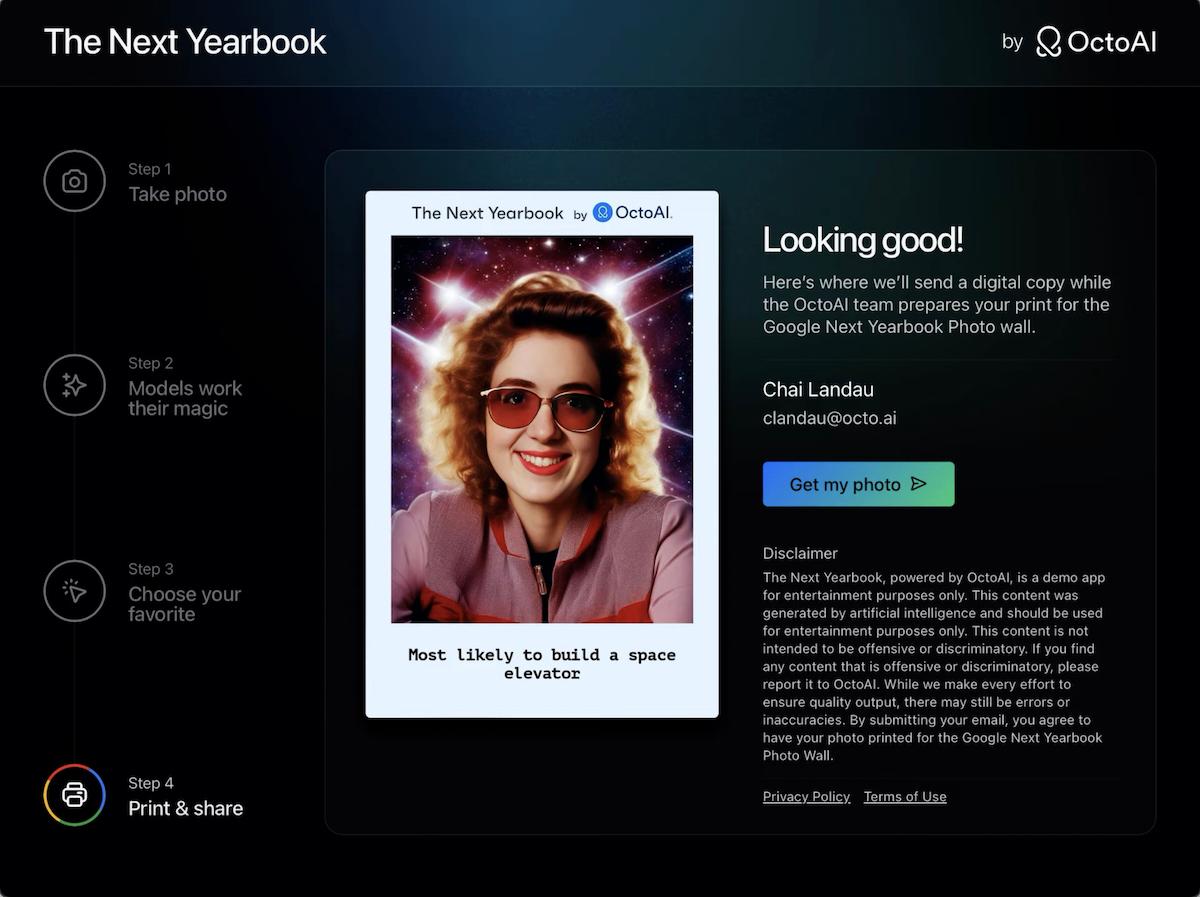
Task: Open the Privacy Policy link
Action: tap(806, 796)
